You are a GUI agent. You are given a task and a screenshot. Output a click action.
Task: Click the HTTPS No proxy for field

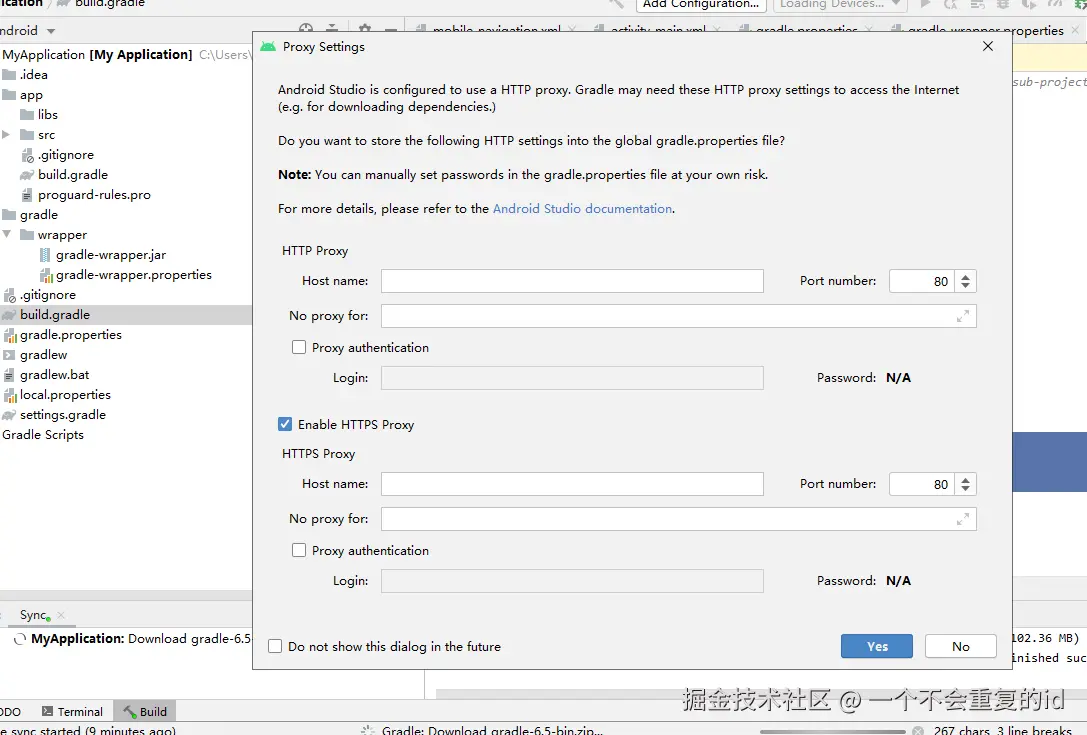pyautogui.click(x=679, y=519)
